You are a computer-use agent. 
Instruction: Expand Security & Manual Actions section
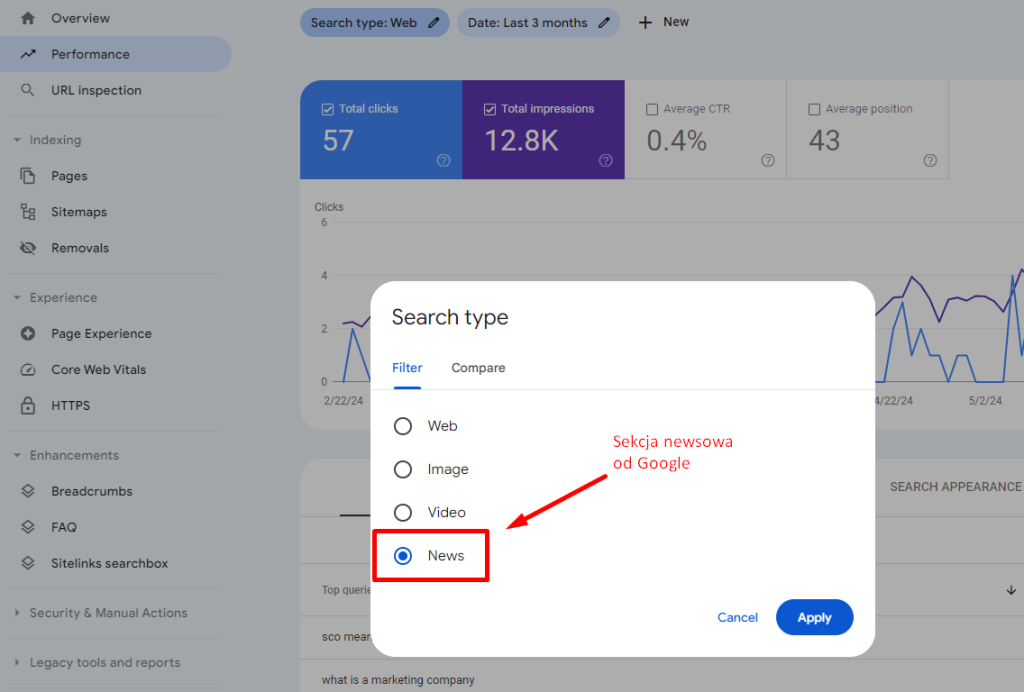(x=17, y=613)
